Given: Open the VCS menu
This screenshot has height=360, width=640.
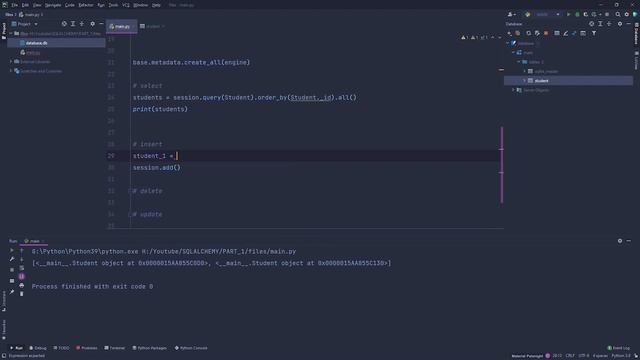Looking at the screenshot, I should [x=126, y=5].
